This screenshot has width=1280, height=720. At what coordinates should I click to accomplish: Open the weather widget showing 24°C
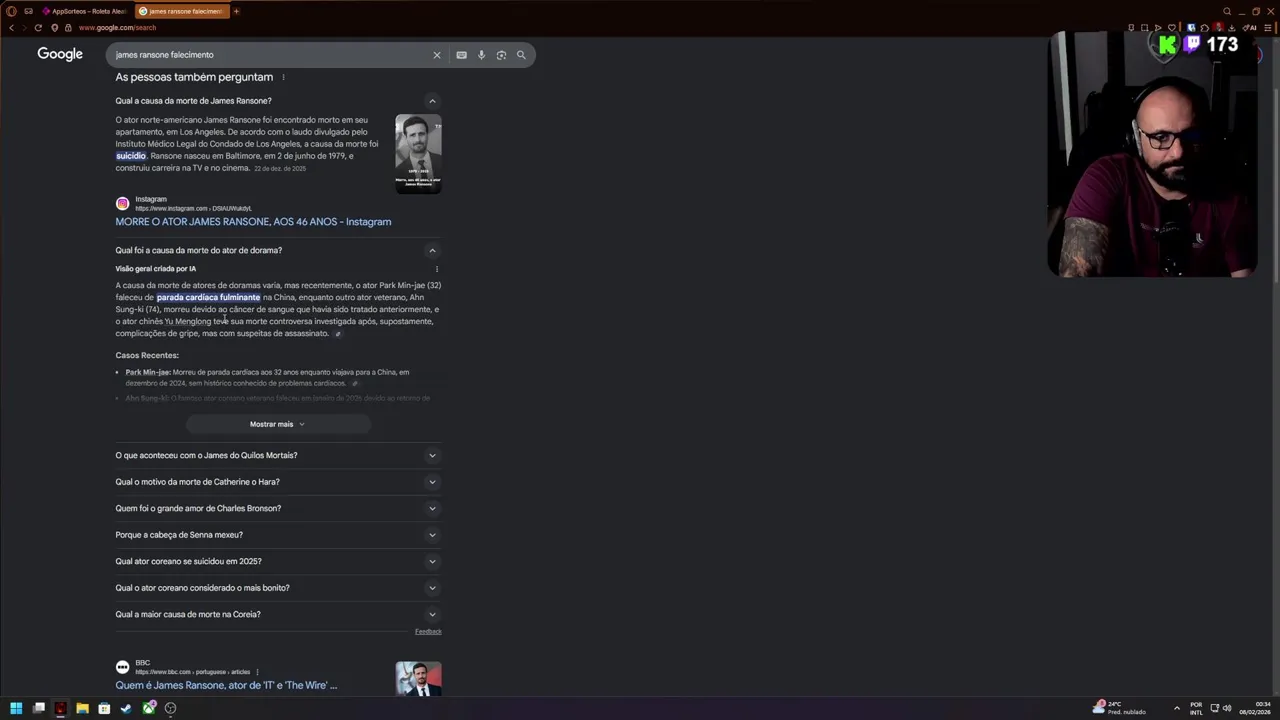(x=1120, y=708)
